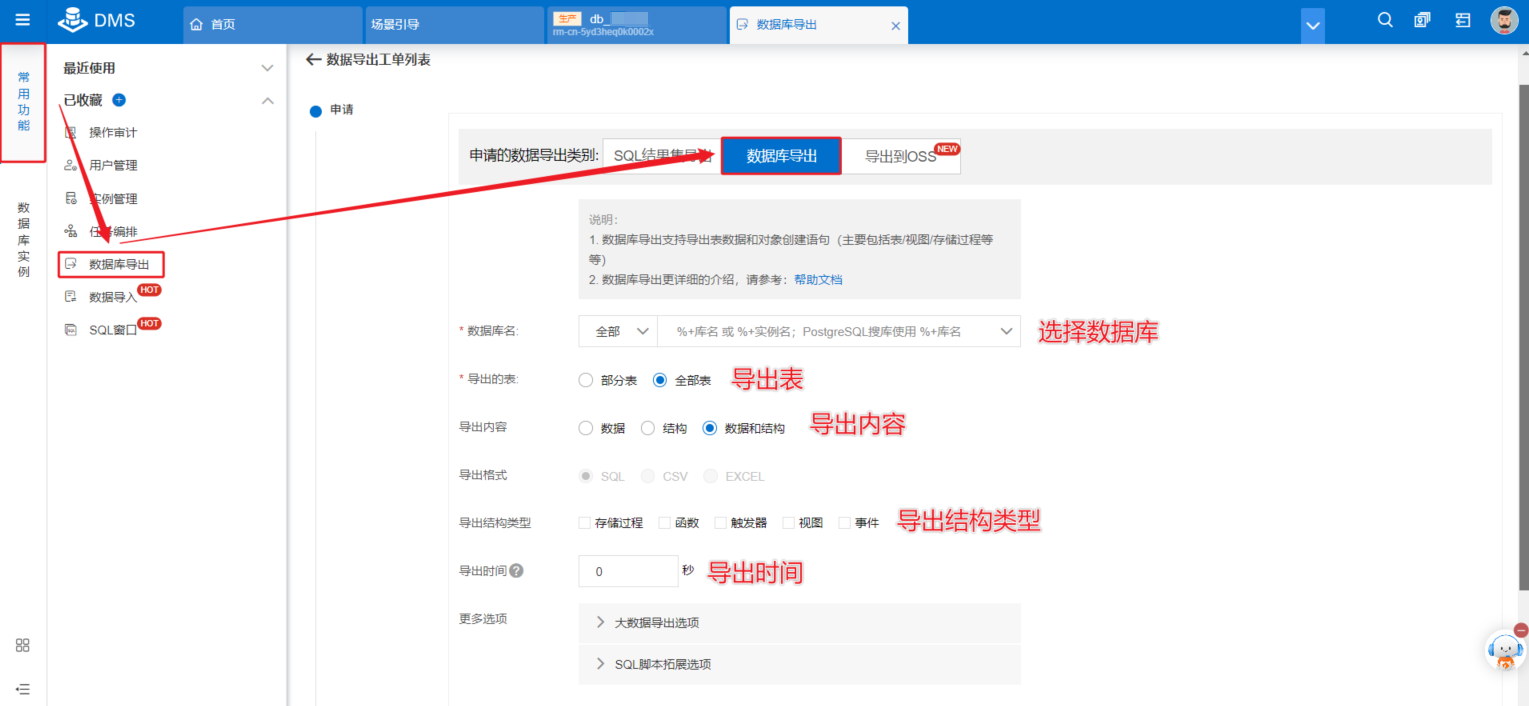The width and height of the screenshot is (1529, 706).
Task: Select the 全部表 radio button
Action: pos(660,380)
